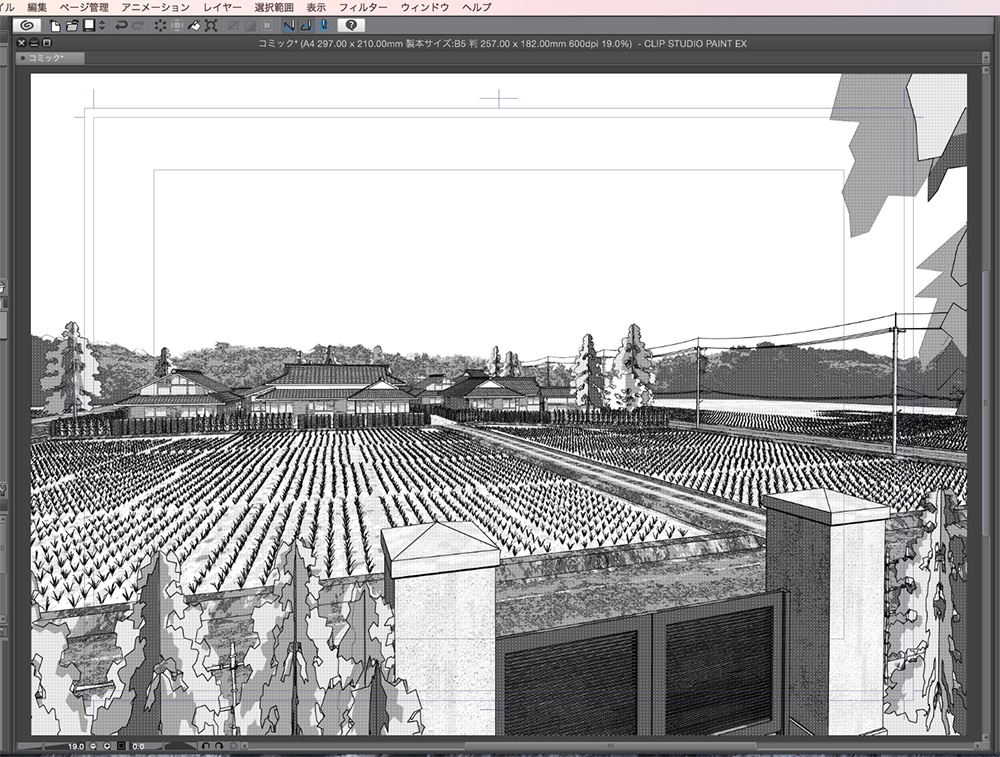
Task: Open the フィルター menu
Action: pyautogui.click(x=363, y=7)
